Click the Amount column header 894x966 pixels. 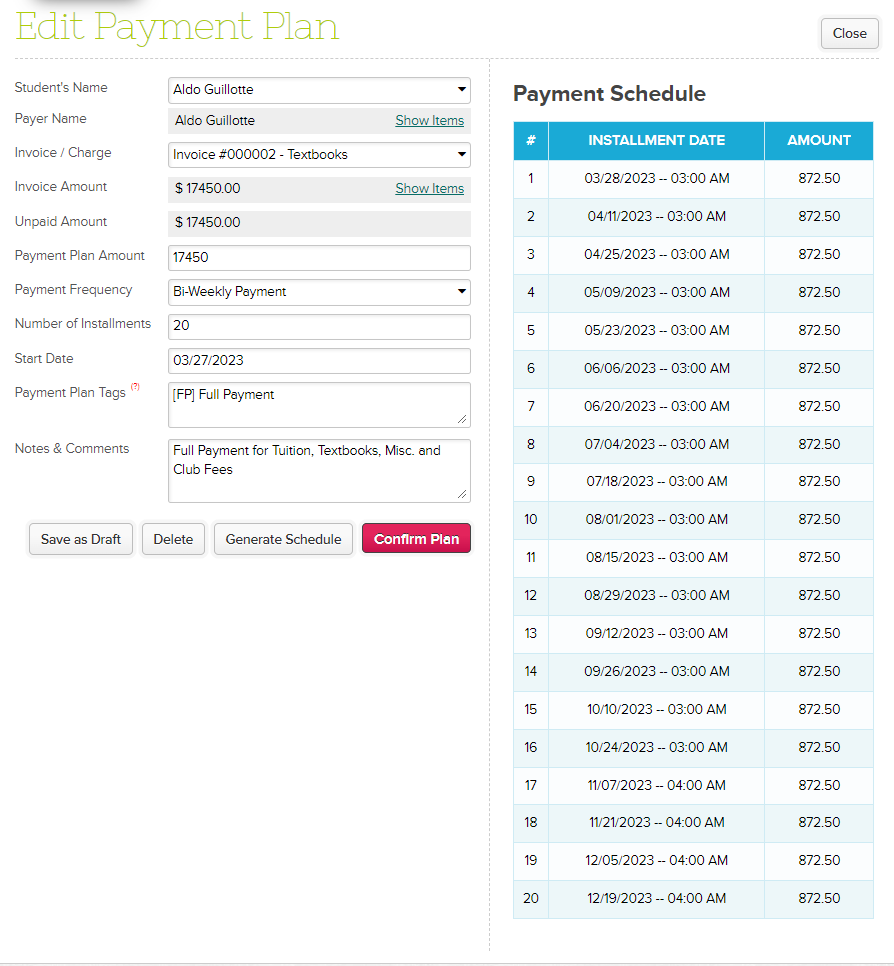tap(818, 141)
